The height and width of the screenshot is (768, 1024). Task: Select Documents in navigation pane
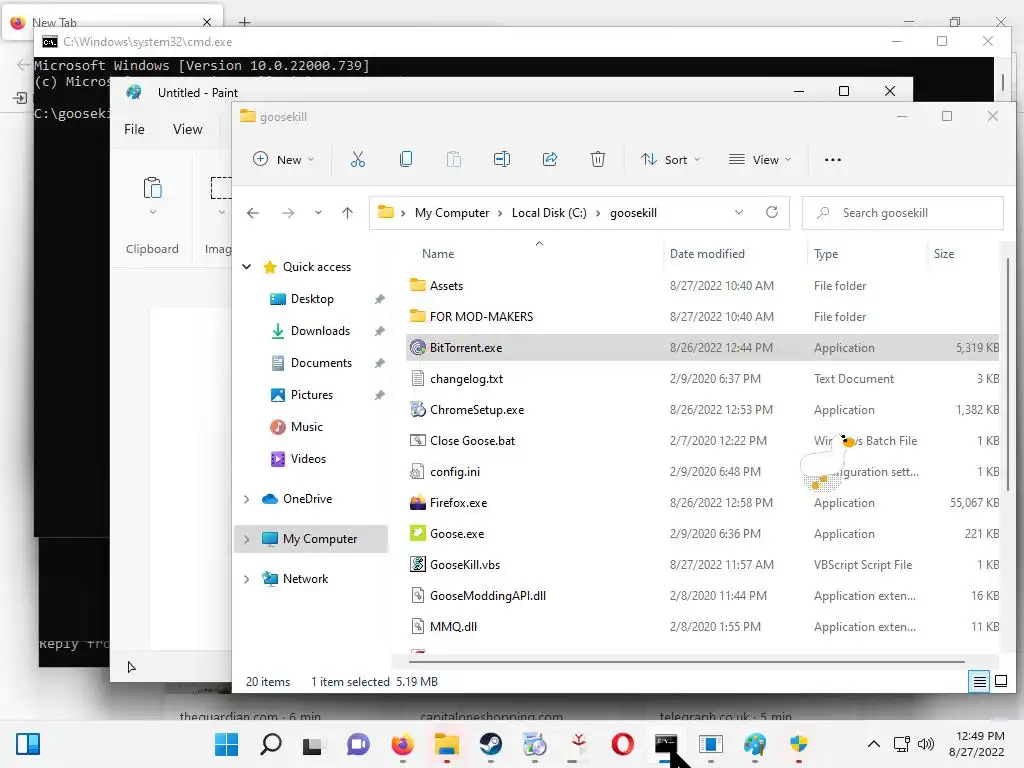[321, 363]
